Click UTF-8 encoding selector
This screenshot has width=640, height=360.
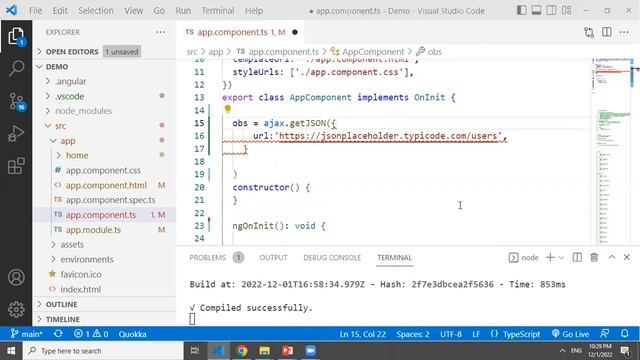coord(451,334)
